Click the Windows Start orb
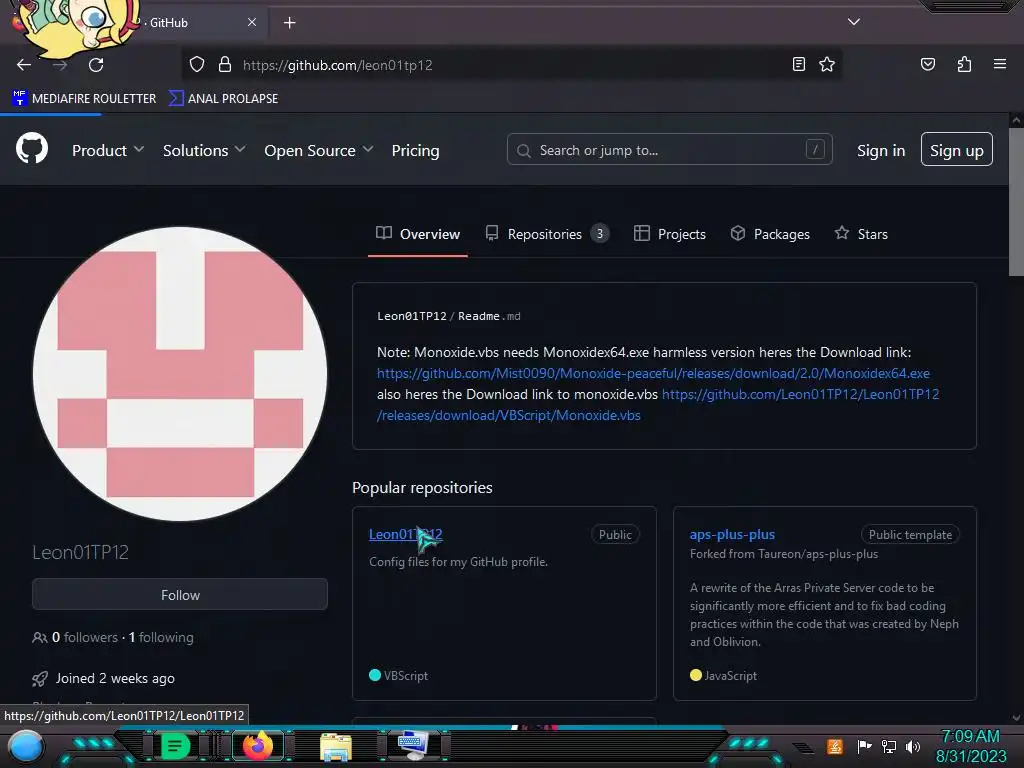Viewport: 1024px width, 768px height. point(26,746)
